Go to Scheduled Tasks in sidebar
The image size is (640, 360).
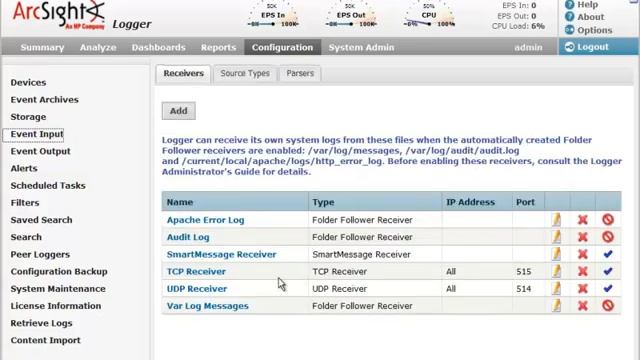48,185
